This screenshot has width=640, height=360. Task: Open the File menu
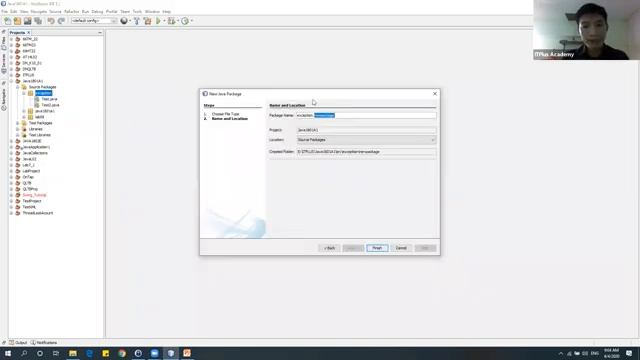4,11
